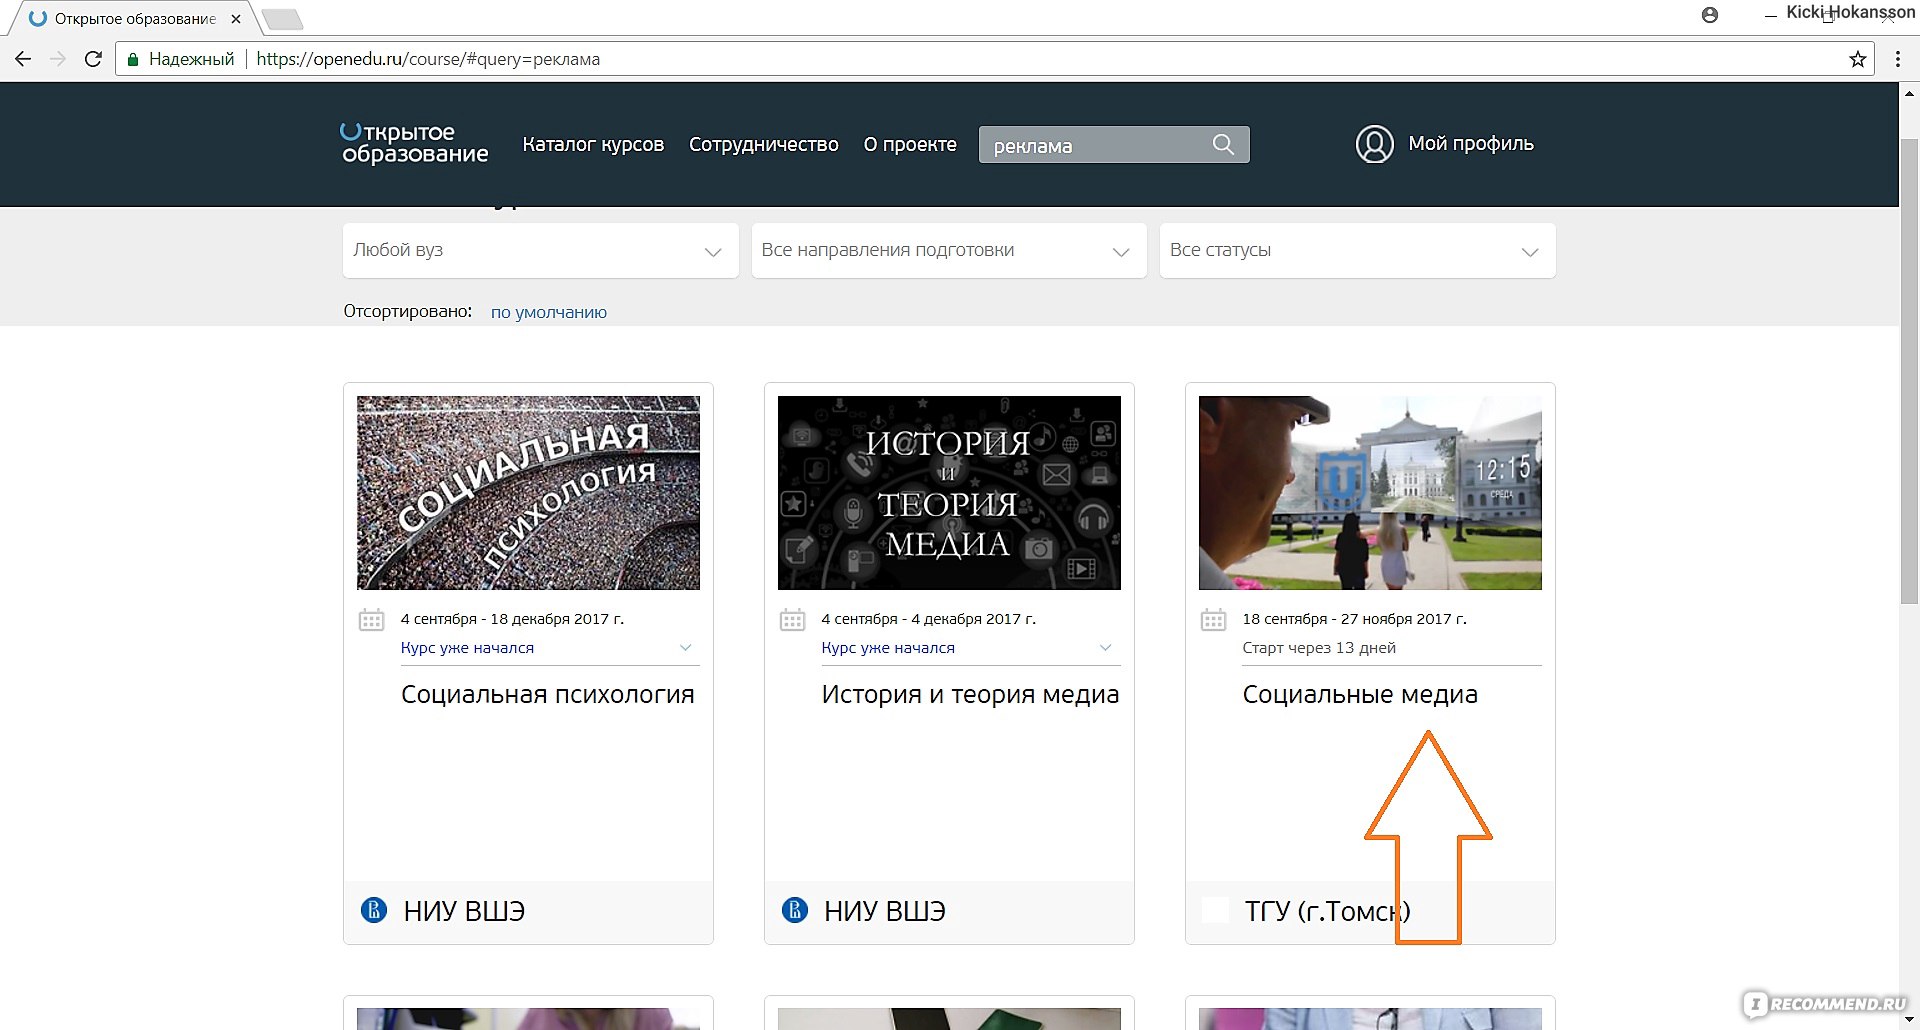Open Мой профиль link
Screen dimensions: 1920x1030
click(1471, 144)
